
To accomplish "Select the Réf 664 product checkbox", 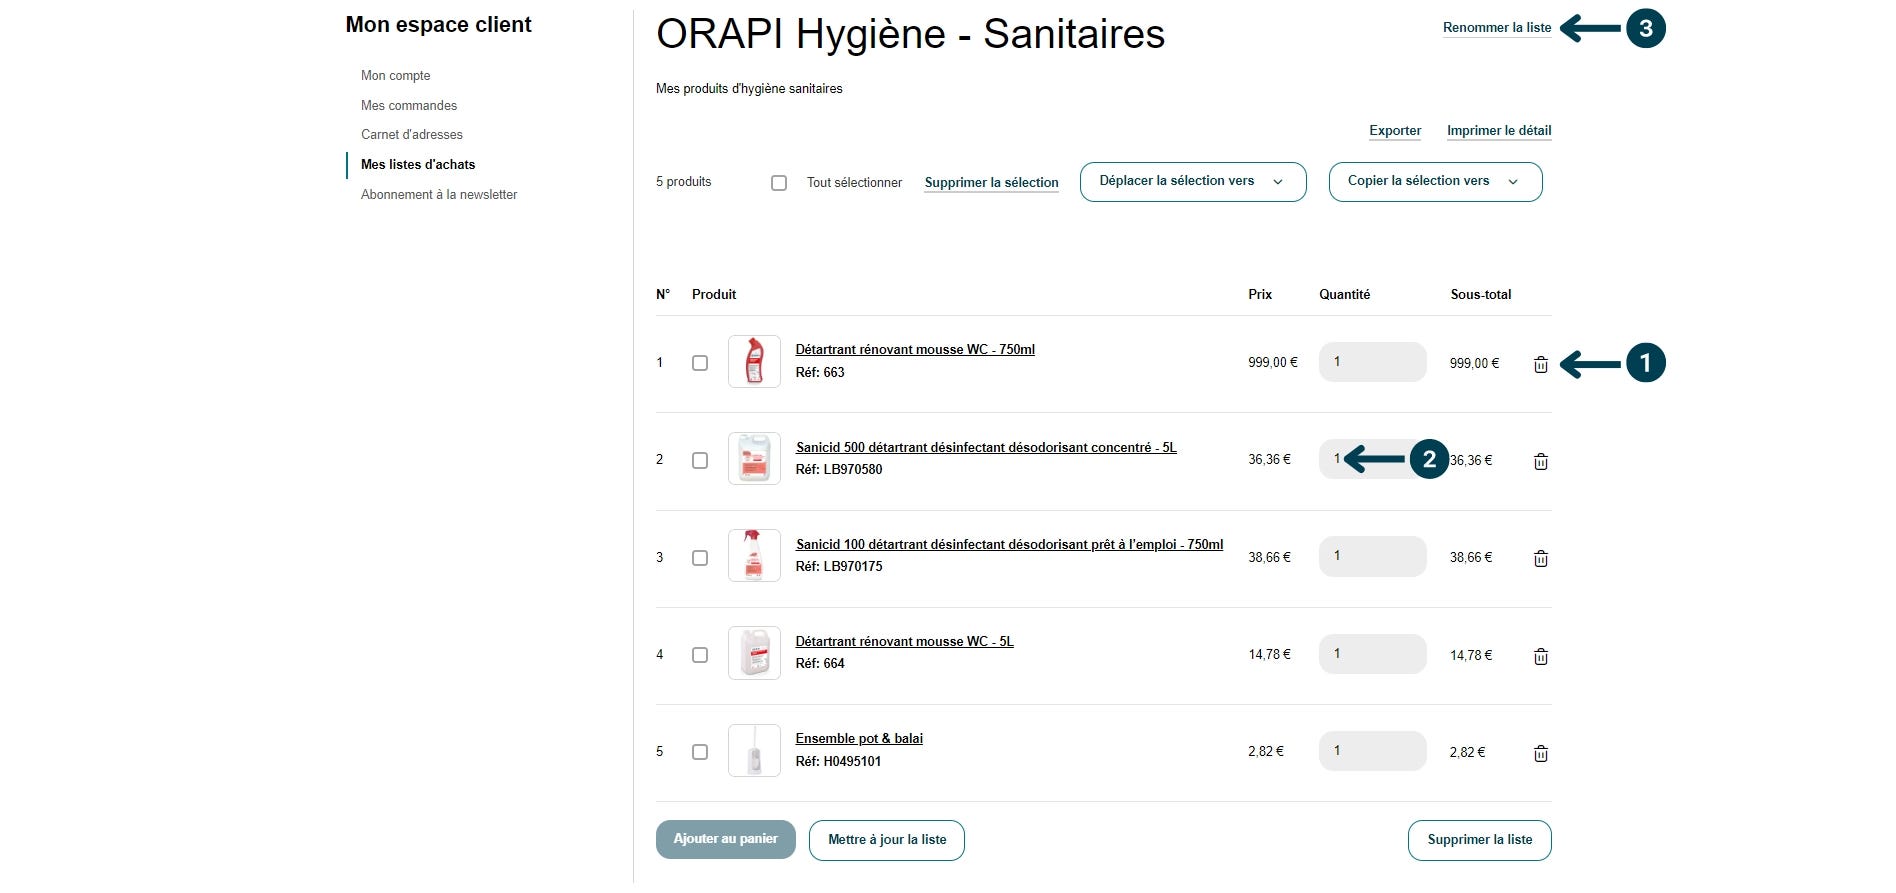I will [700, 655].
